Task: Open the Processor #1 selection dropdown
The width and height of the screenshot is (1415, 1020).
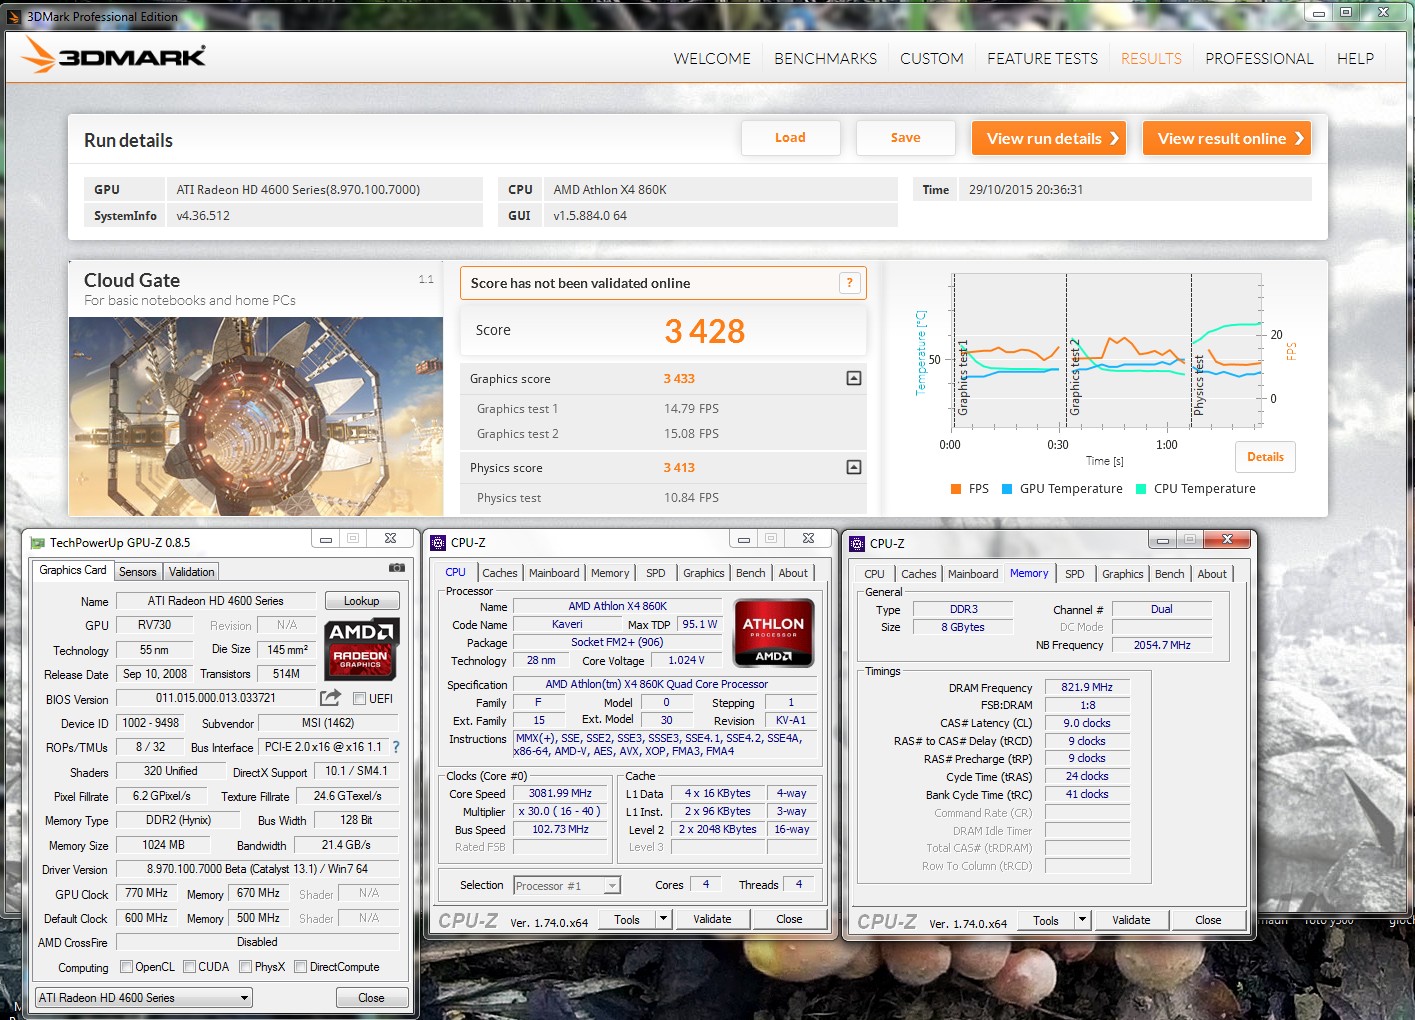Action: (x=567, y=886)
